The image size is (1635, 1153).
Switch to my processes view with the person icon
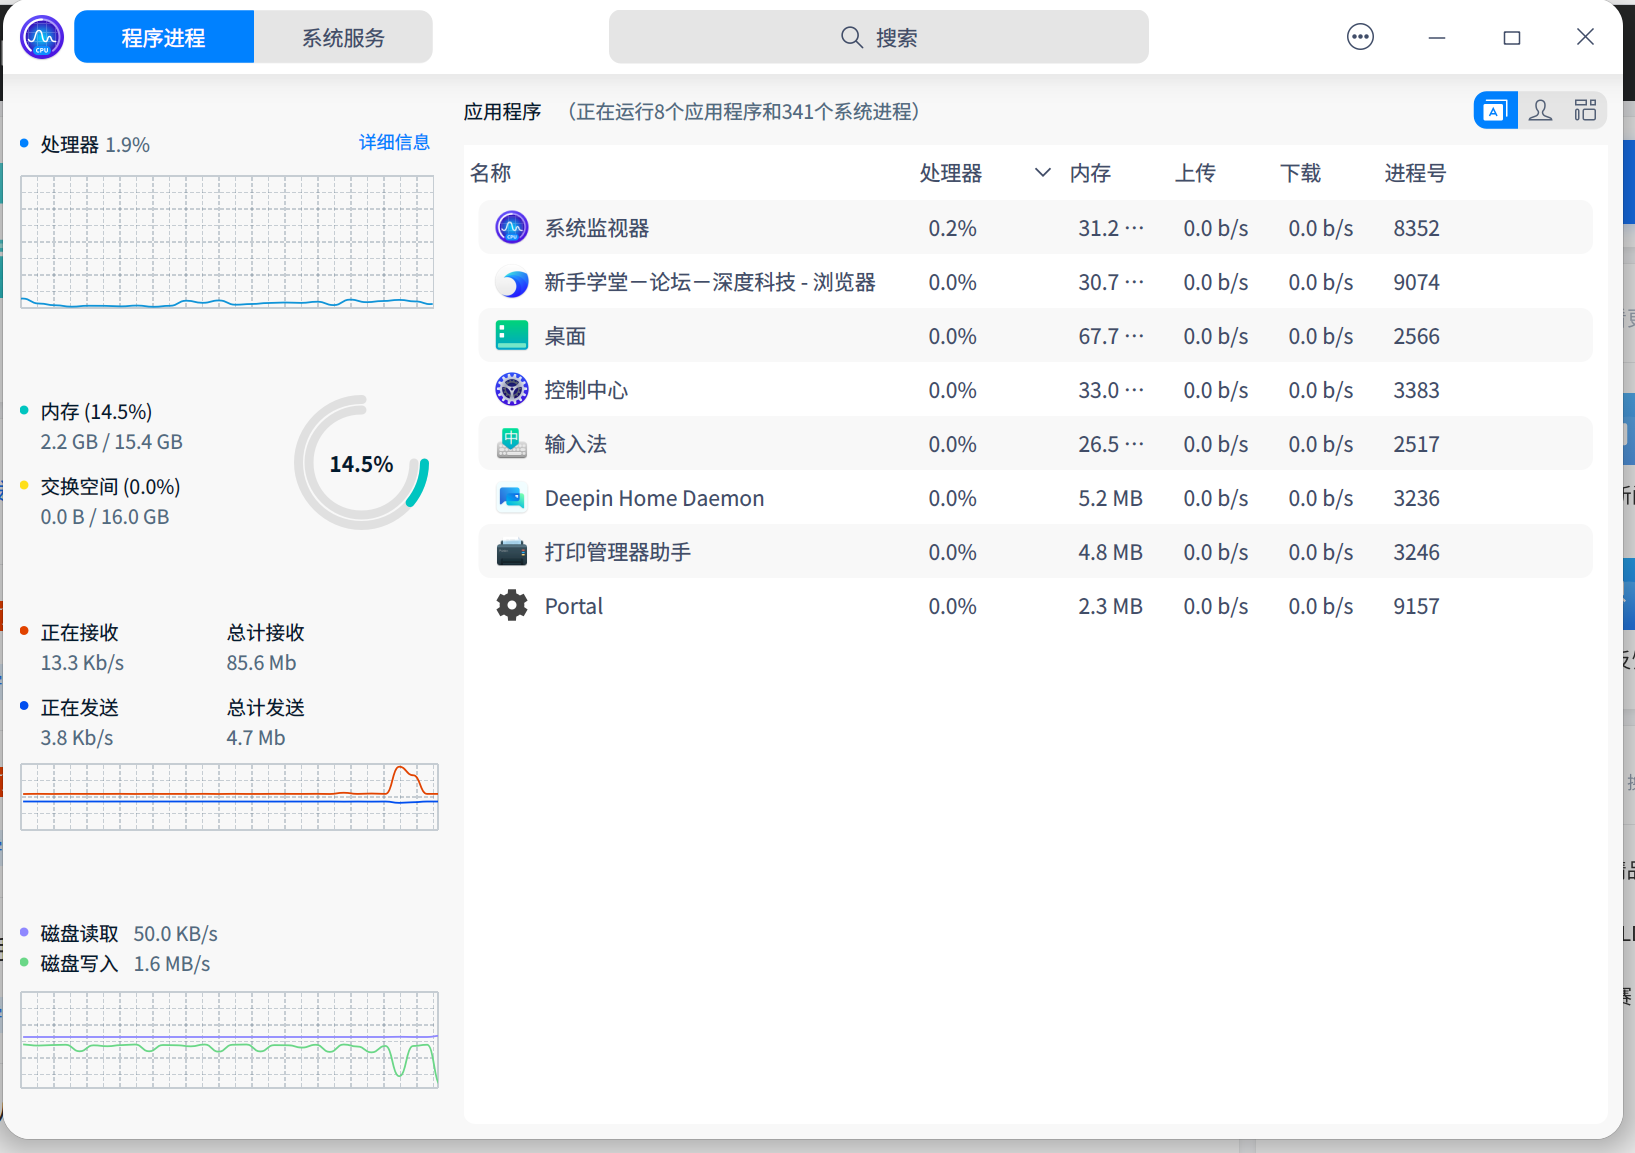click(1540, 110)
